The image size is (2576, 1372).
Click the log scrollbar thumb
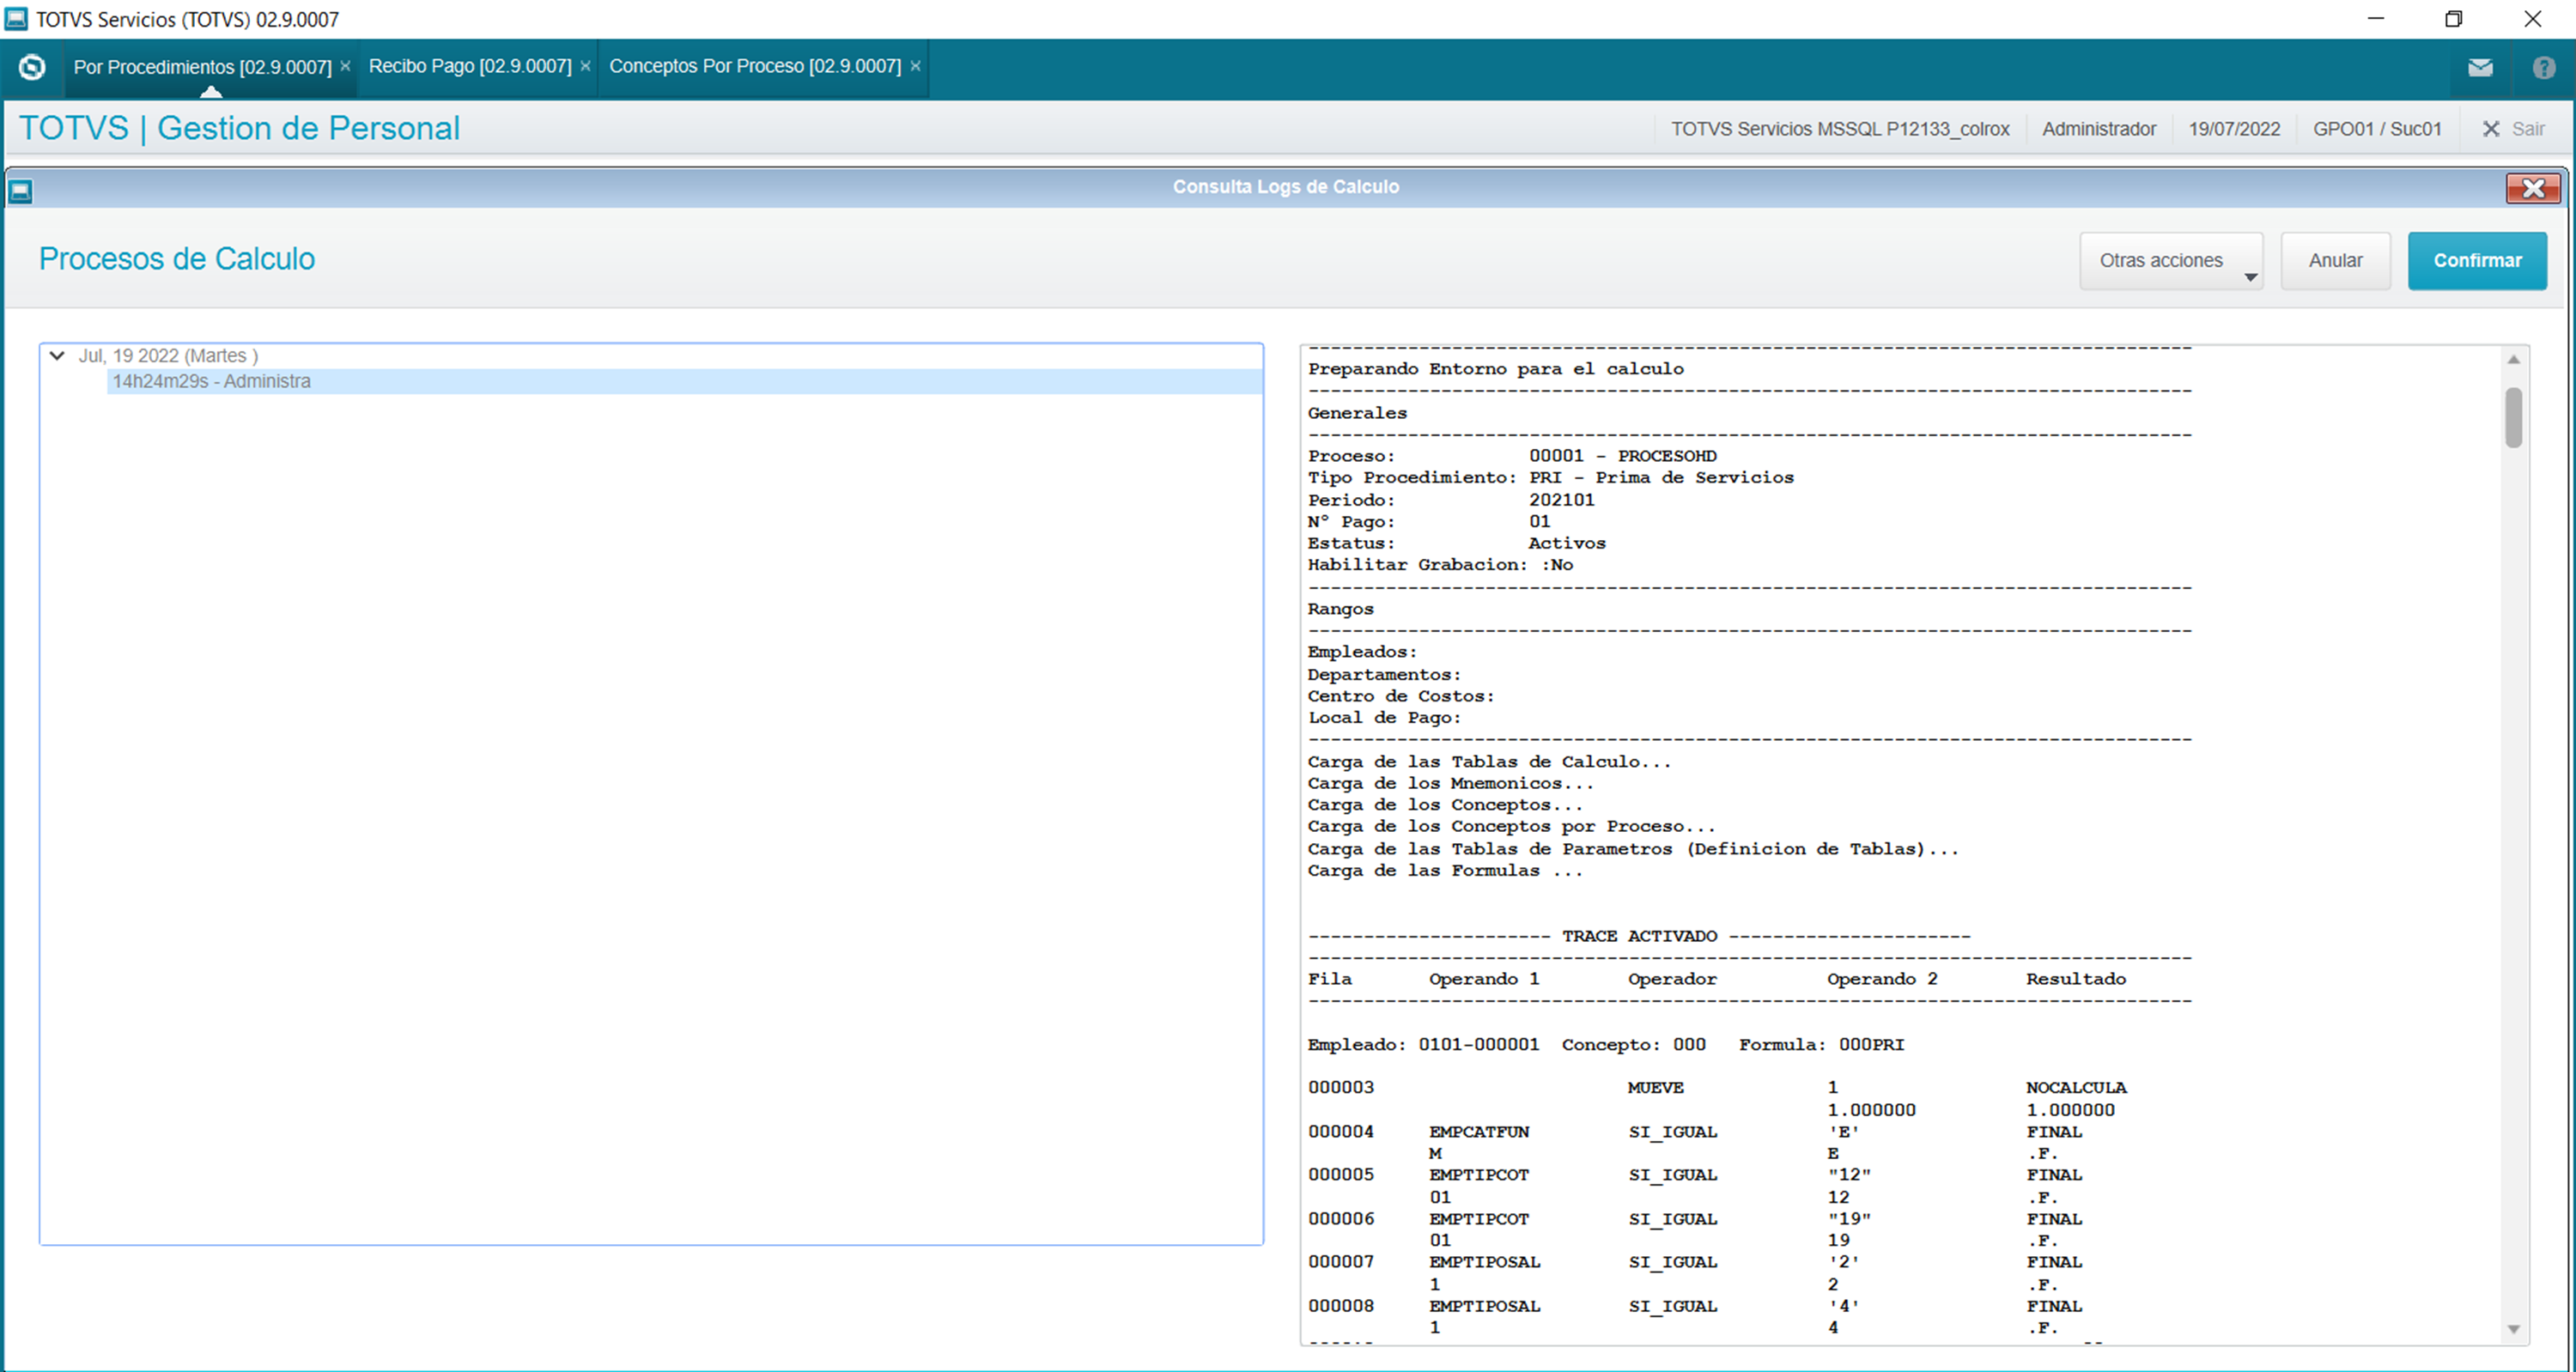pos(2513,418)
